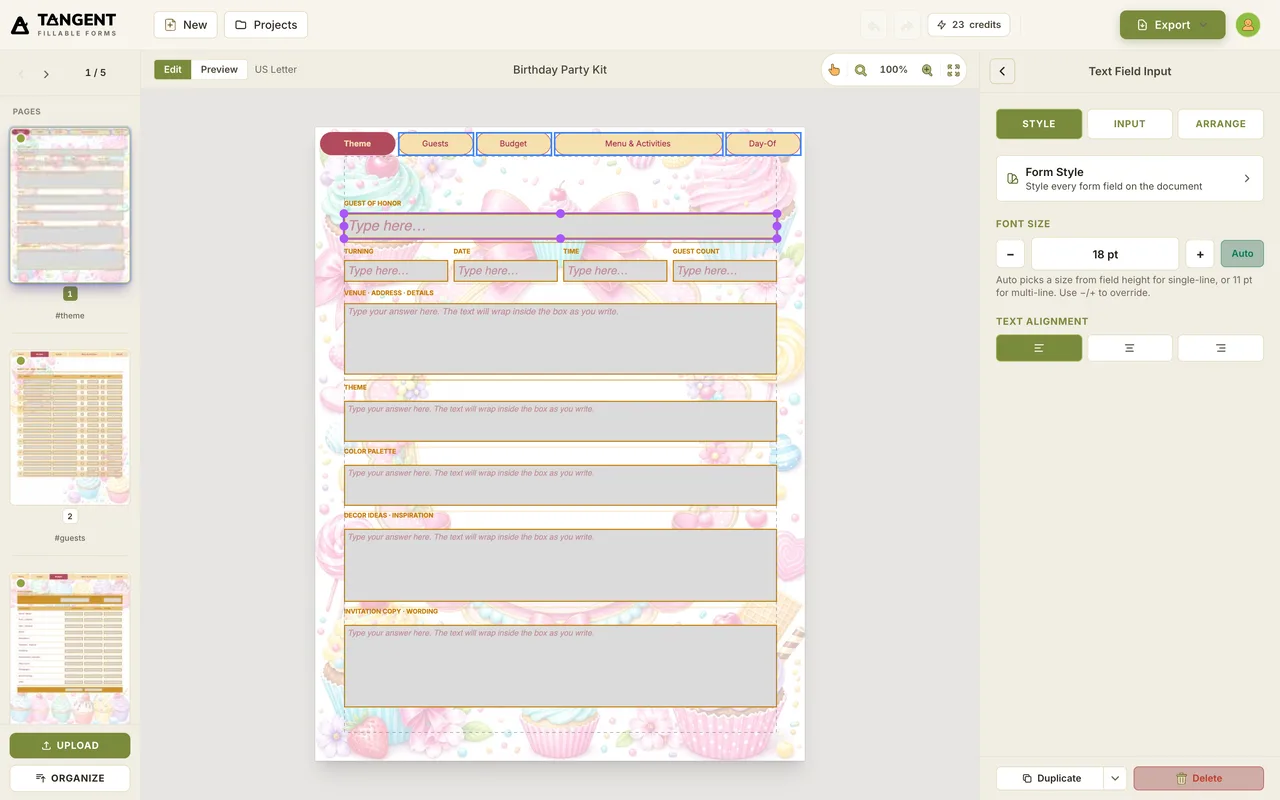Select the Invitation Copy Wording text area
The width and height of the screenshot is (1280, 800).
click(560, 666)
